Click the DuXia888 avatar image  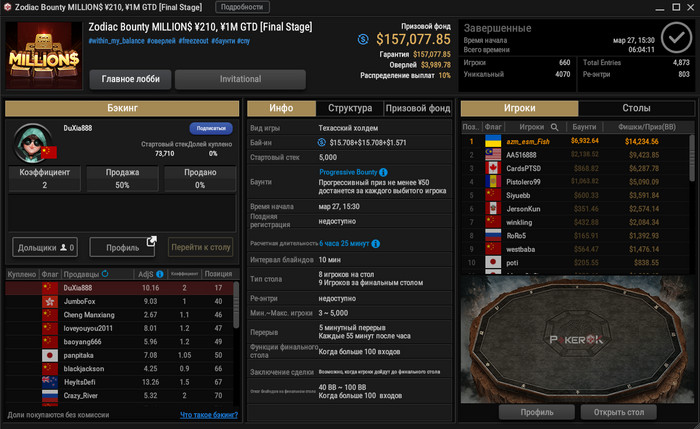coord(32,143)
